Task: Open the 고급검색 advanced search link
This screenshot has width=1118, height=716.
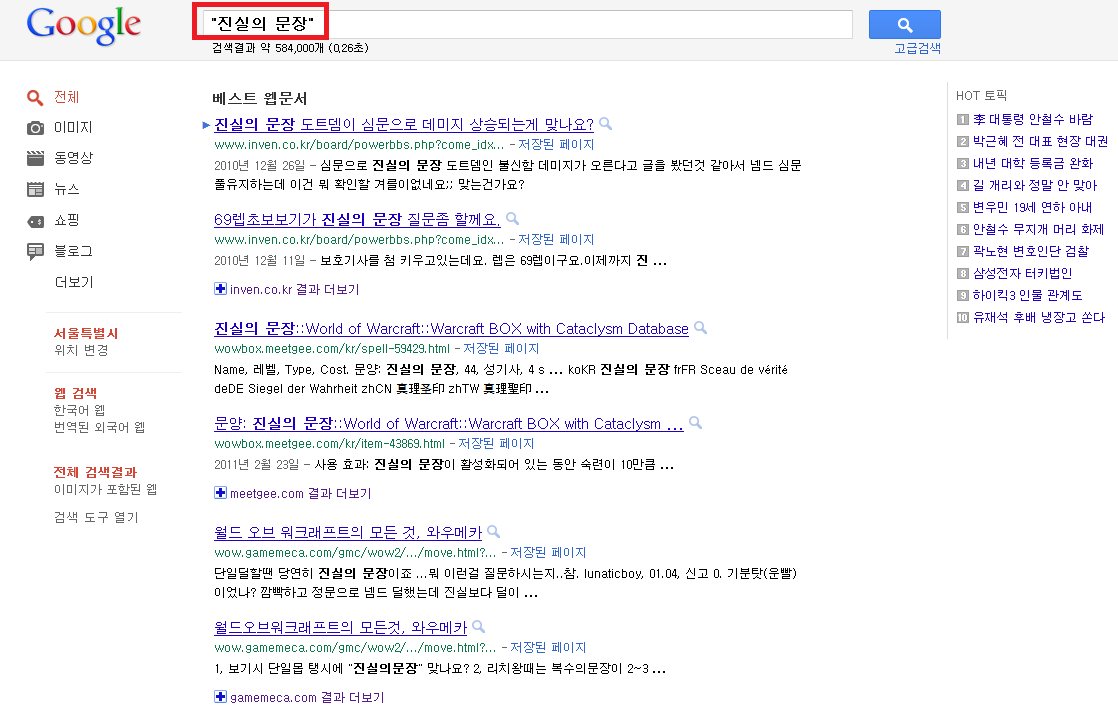Action: pos(916,48)
